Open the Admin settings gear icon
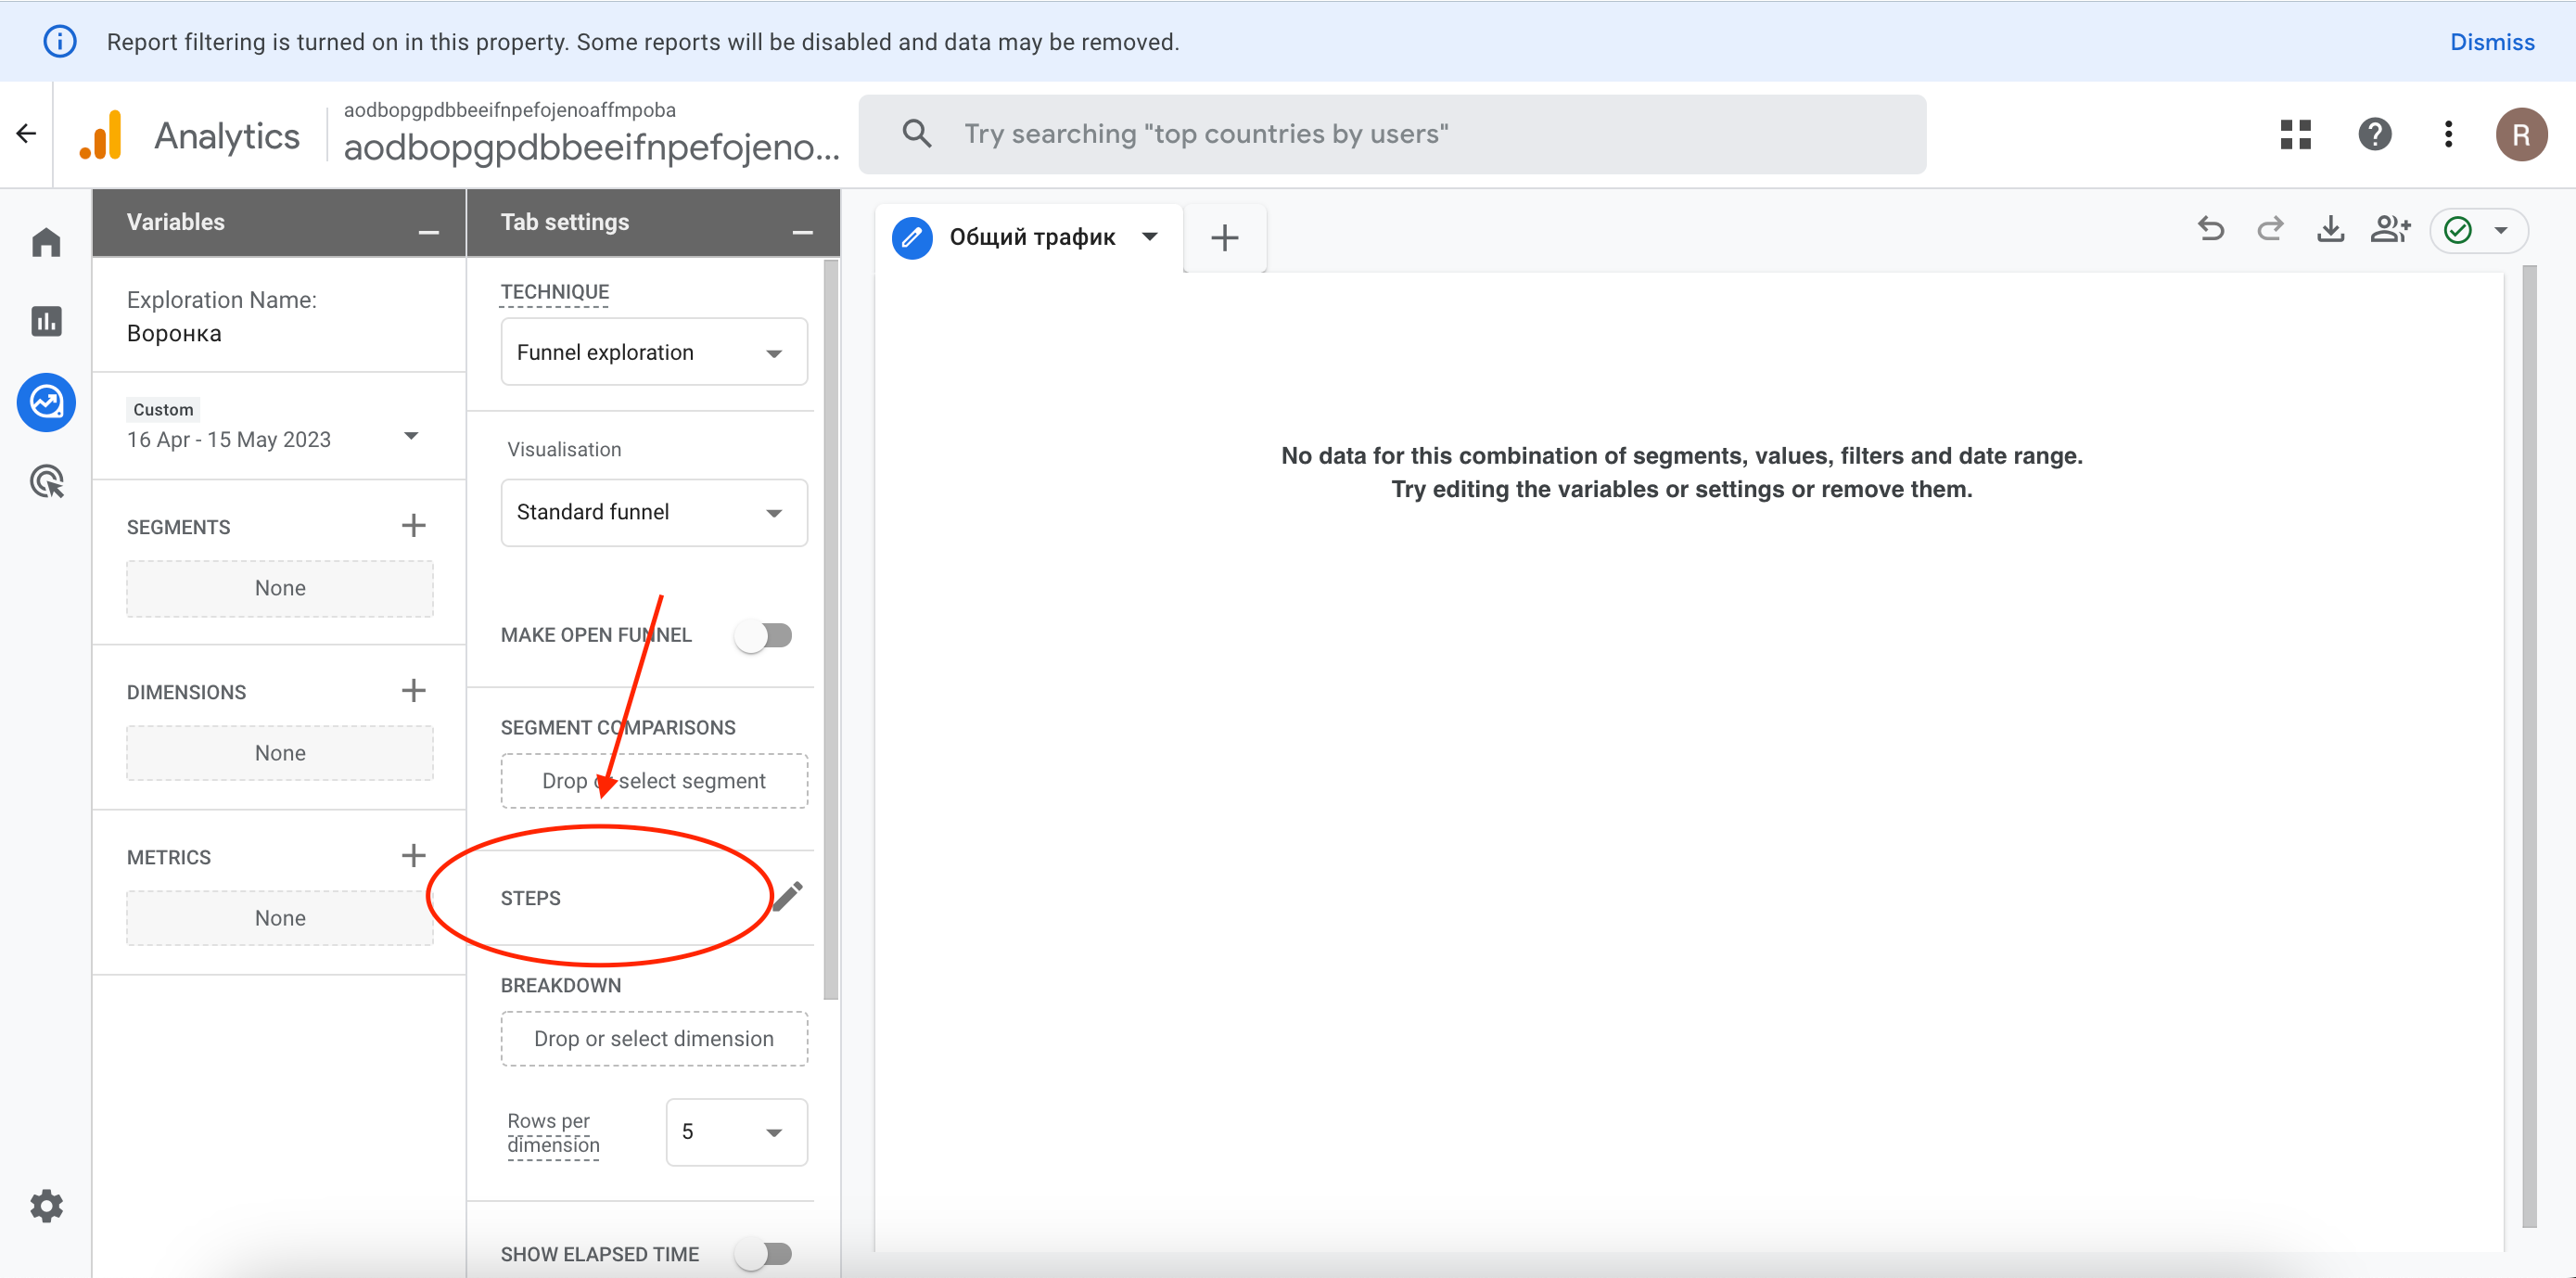 click(x=46, y=1205)
